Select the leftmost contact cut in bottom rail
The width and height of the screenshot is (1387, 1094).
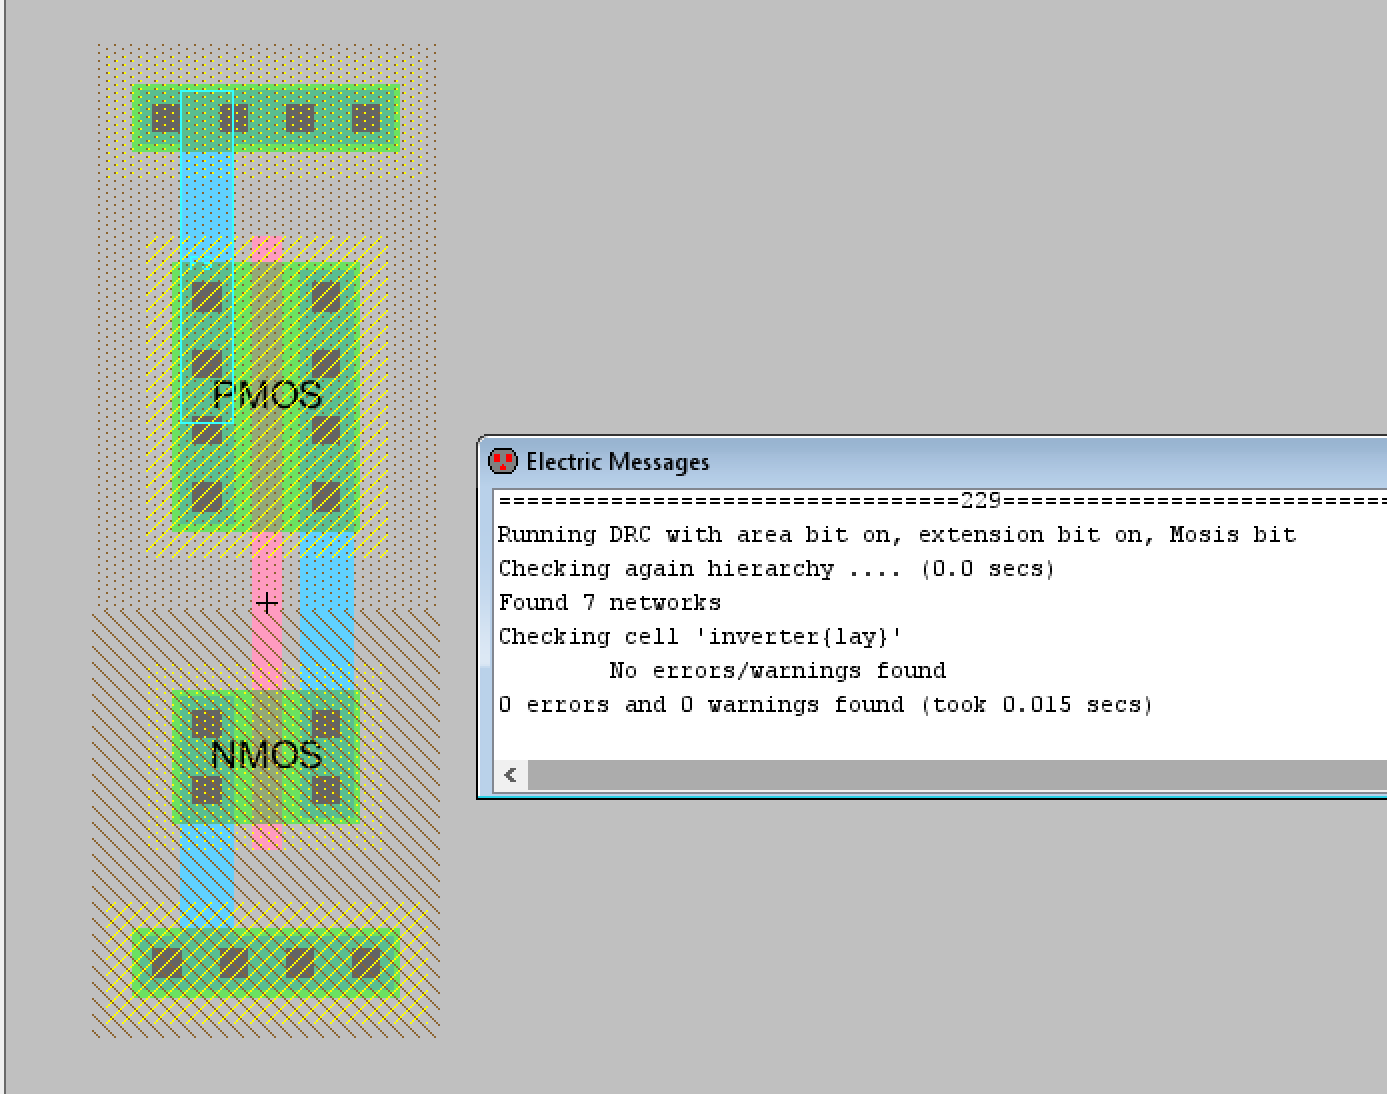(166, 963)
